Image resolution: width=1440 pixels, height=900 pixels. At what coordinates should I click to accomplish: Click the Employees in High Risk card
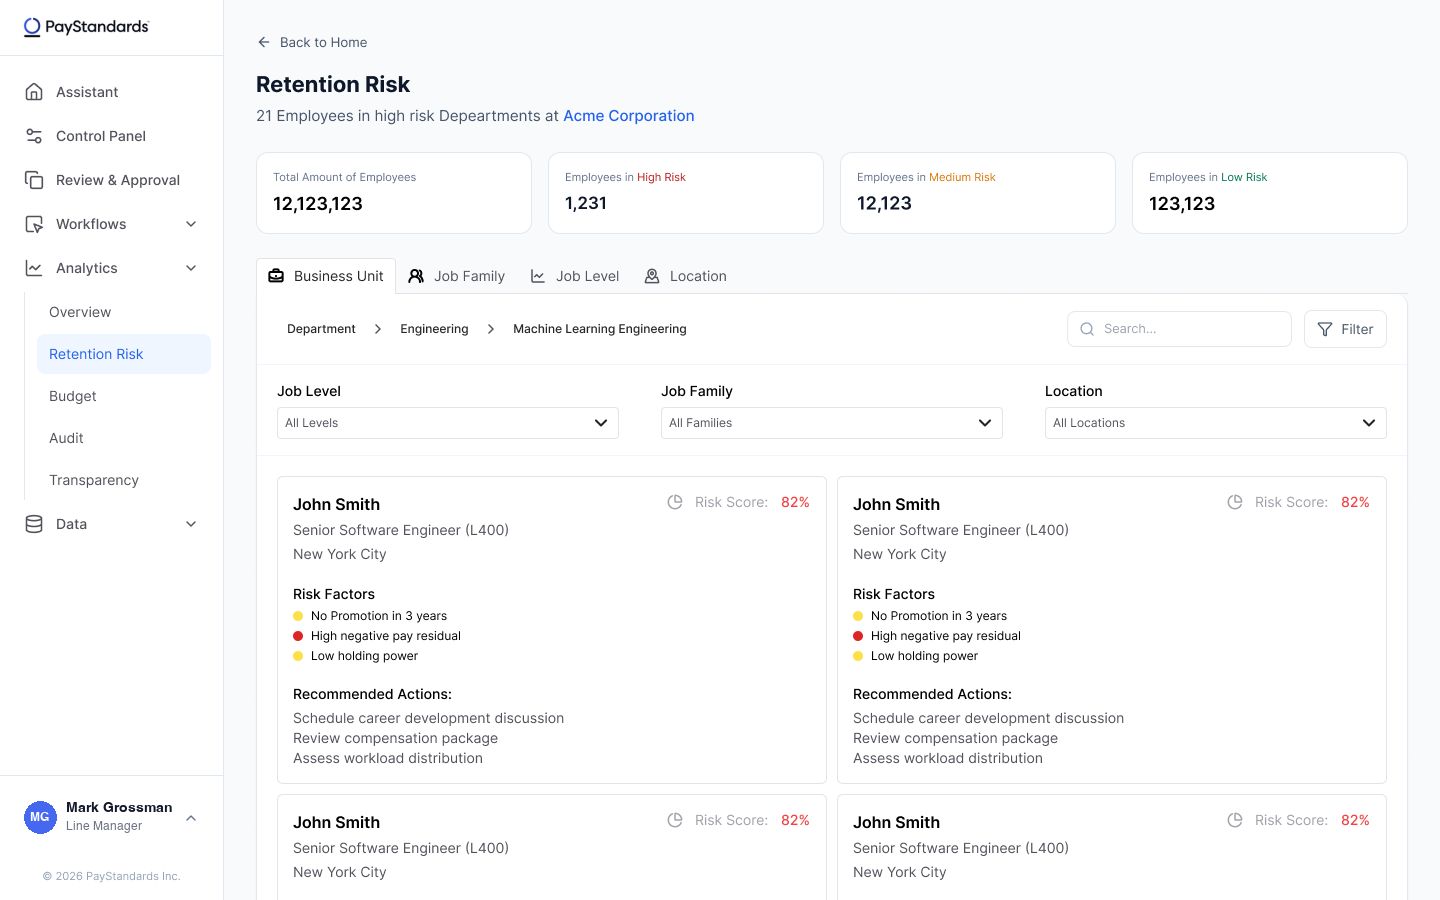[686, 193]
